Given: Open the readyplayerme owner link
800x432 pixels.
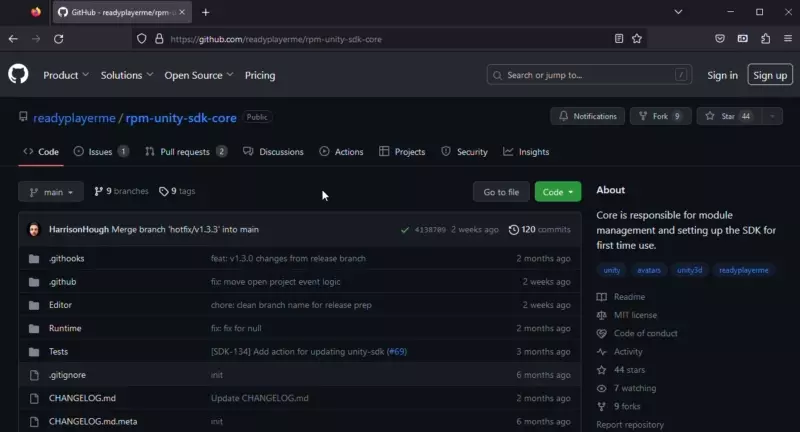Looking at the screenshot, I should click(74, 118).
